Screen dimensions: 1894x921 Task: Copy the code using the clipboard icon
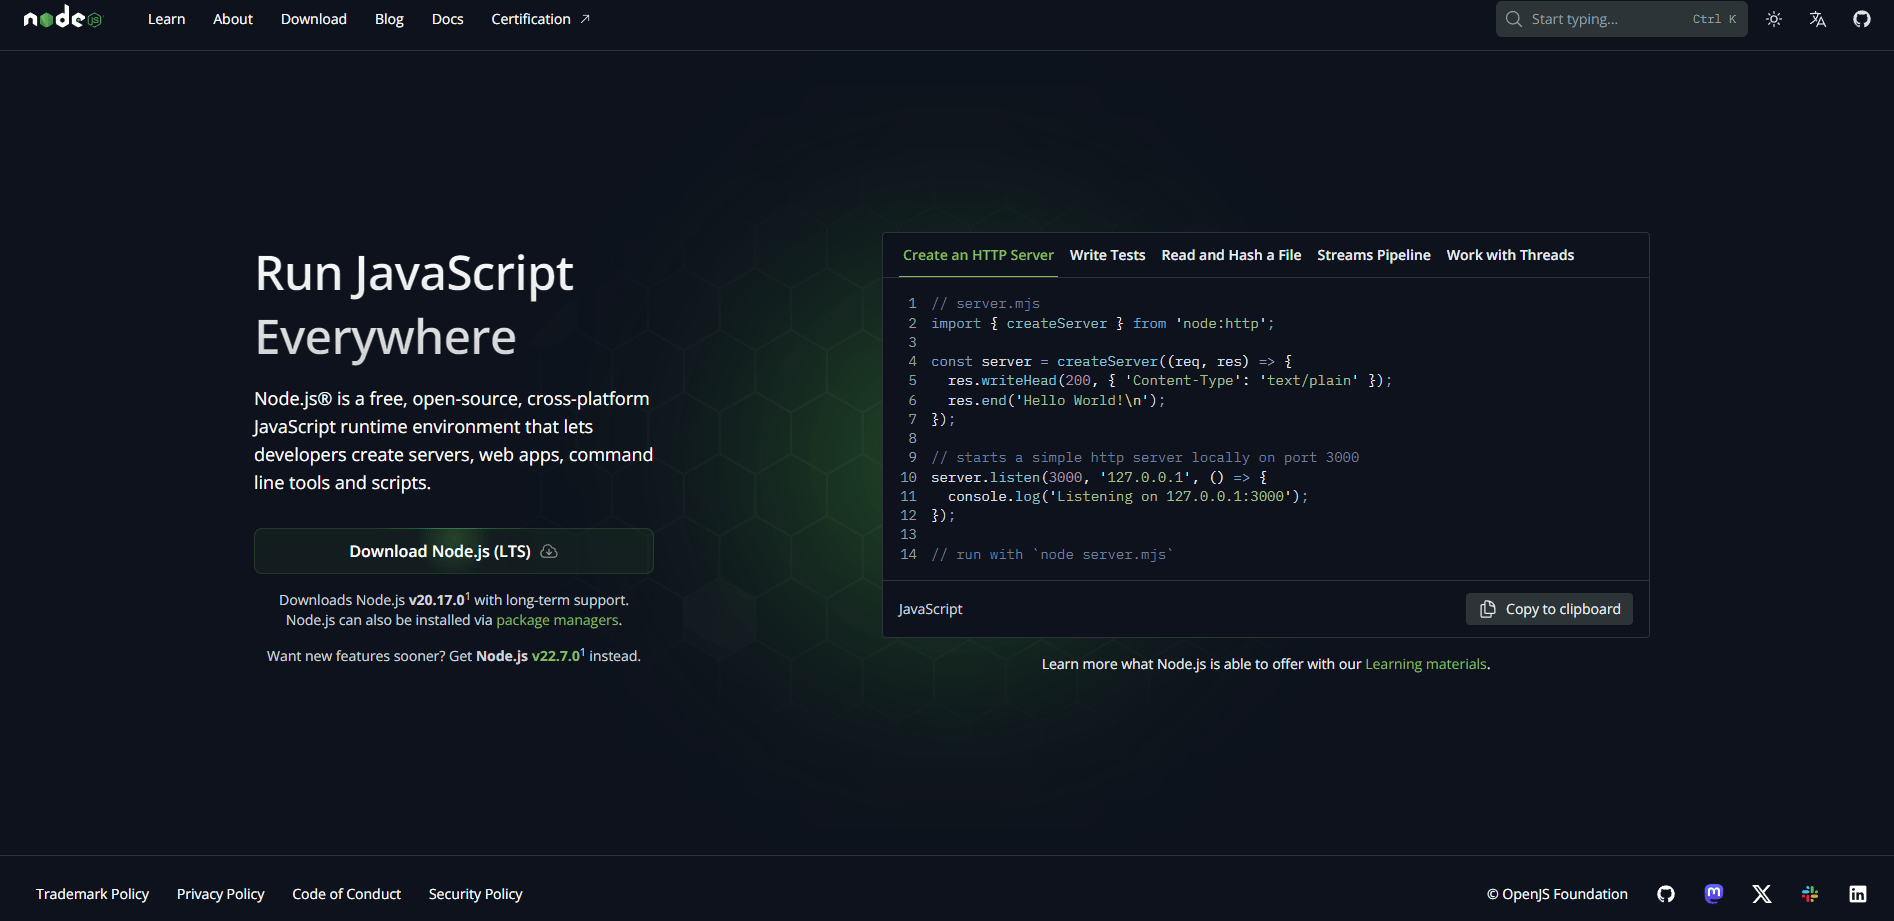1487,609
